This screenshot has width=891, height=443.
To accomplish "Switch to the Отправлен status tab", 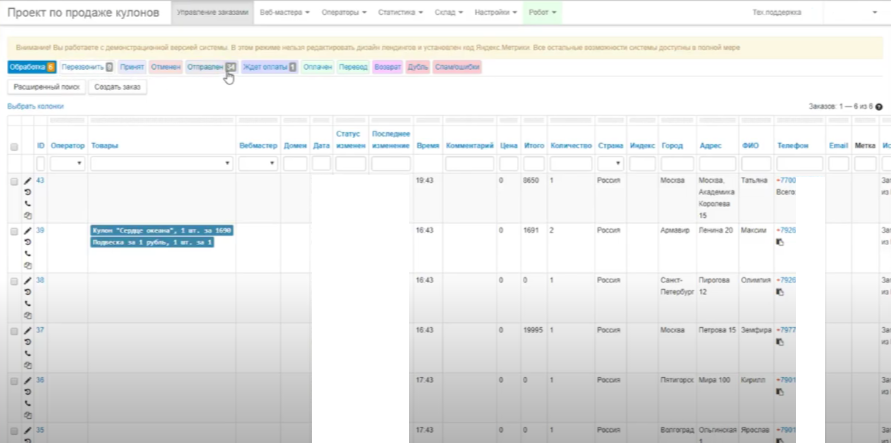I will (x=205, y=67).
